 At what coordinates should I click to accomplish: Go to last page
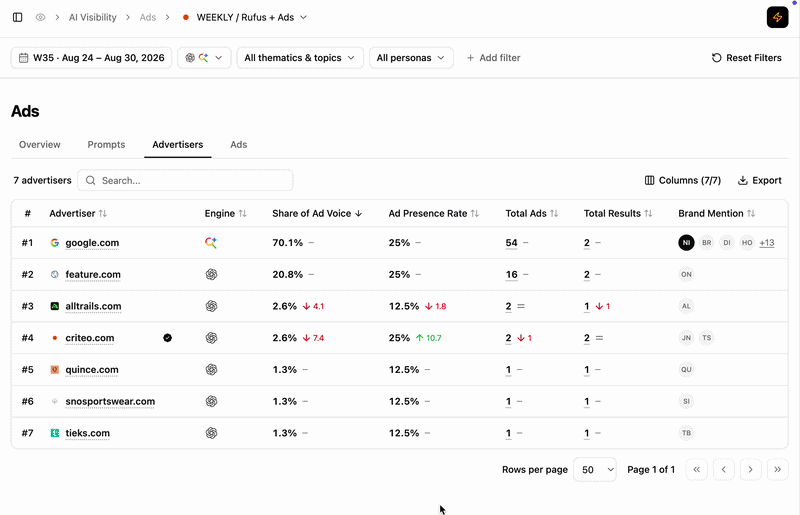click(x=778, y=470)
